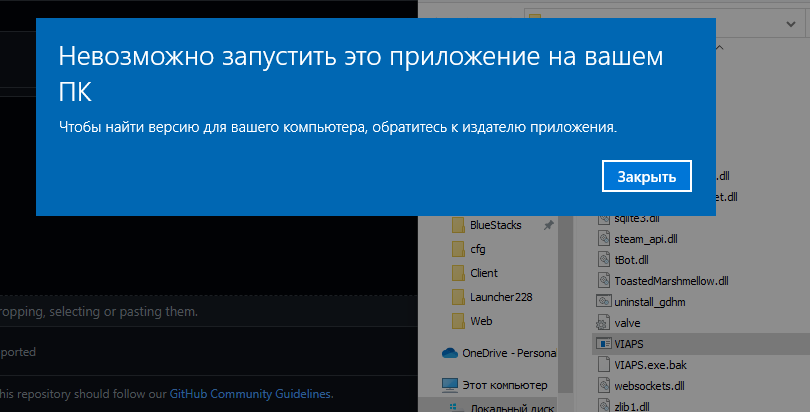Select the tBot.dll file
The image size is (810, 412).
coord(631,260)
